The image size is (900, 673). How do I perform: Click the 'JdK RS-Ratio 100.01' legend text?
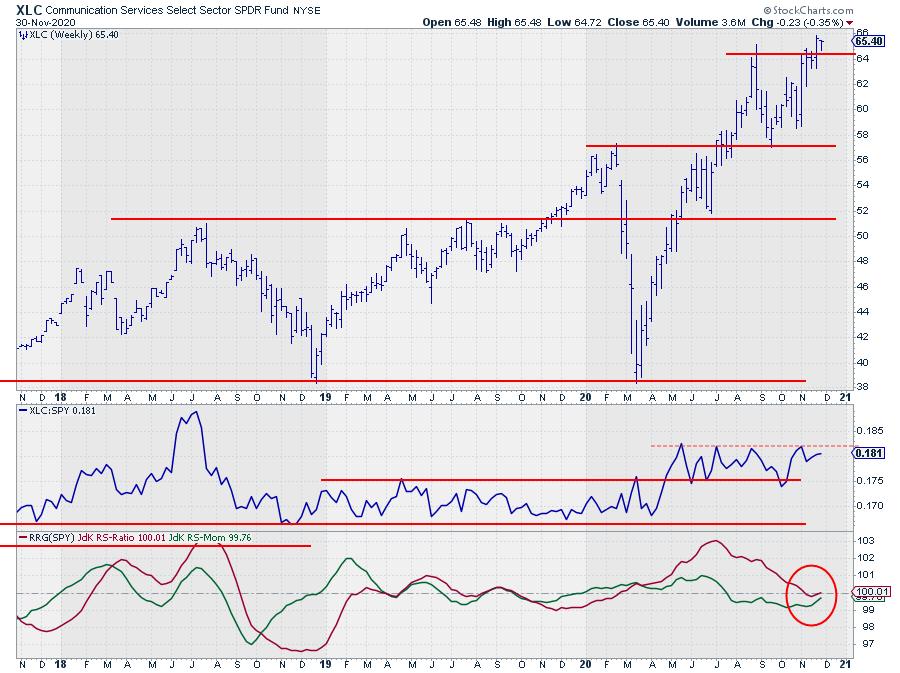click(x=122, y=538)
